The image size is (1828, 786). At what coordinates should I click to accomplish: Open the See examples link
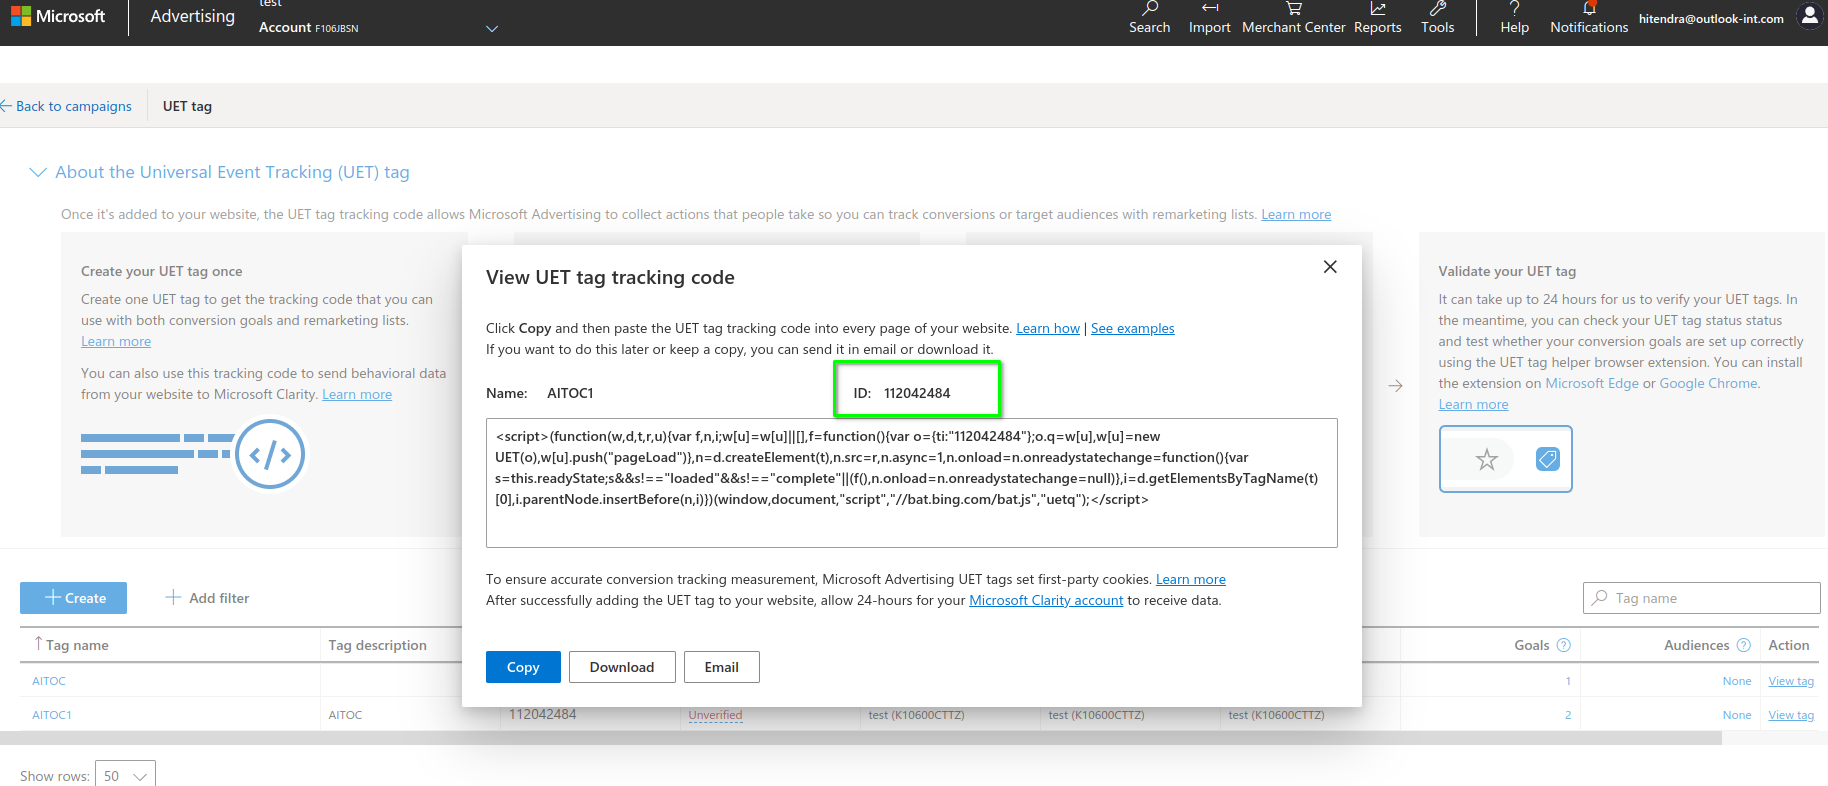(1133, 328)
